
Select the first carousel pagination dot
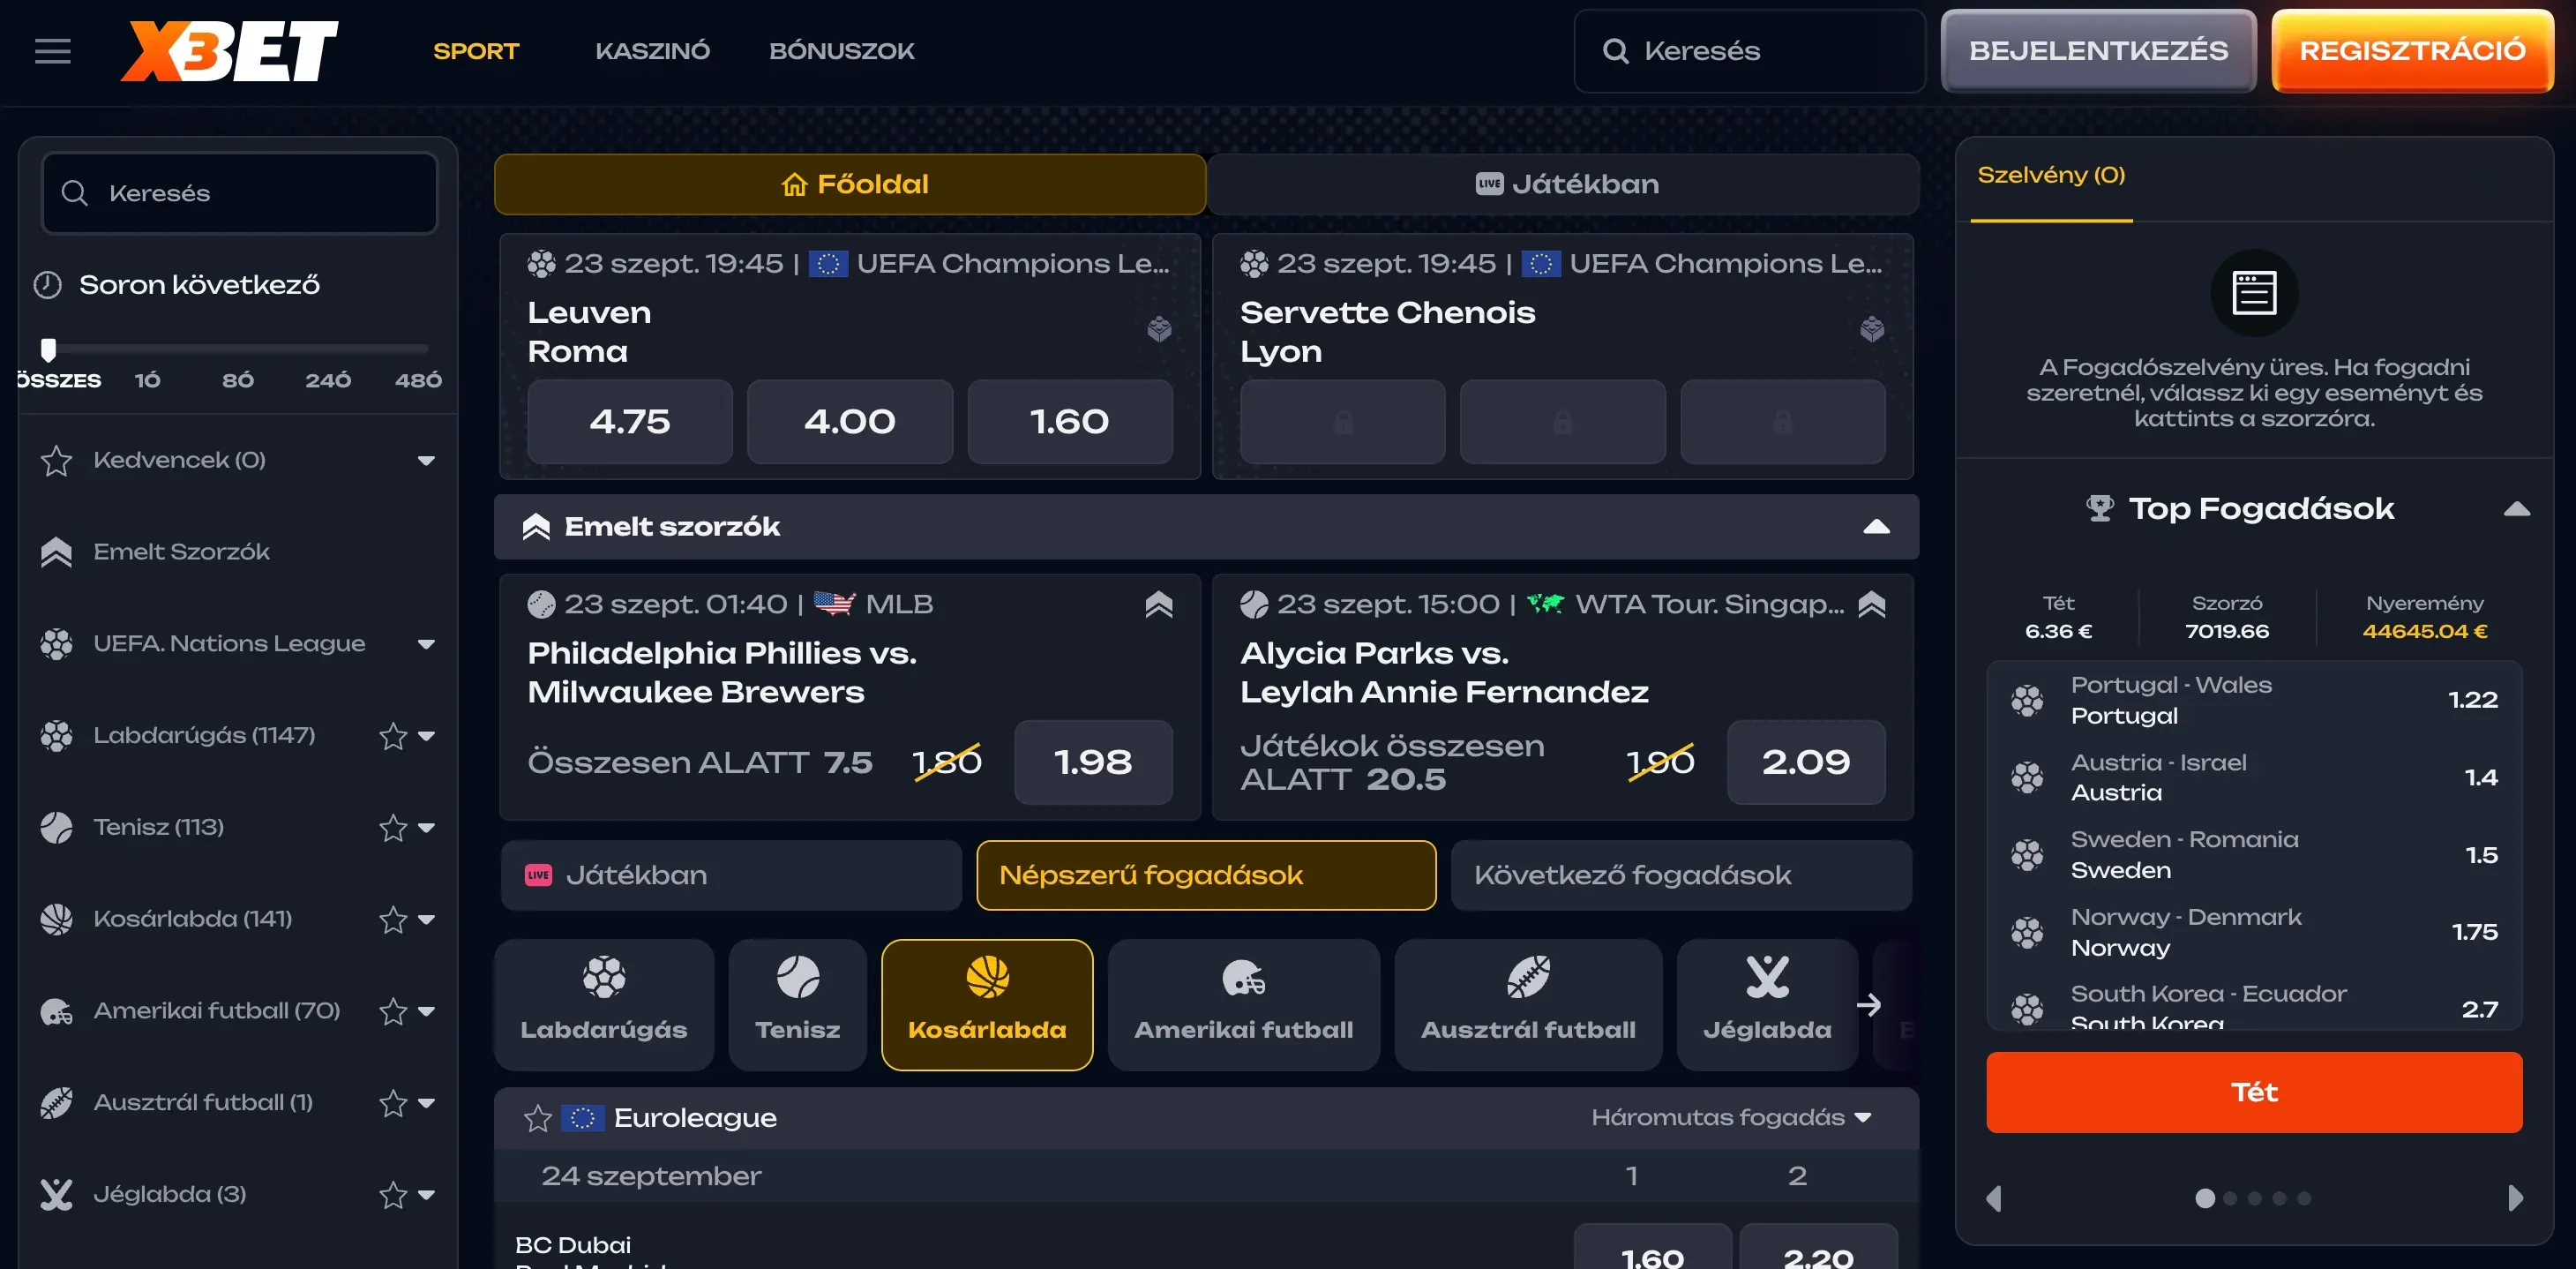pyautogui.click(x=2204, y=1198)
